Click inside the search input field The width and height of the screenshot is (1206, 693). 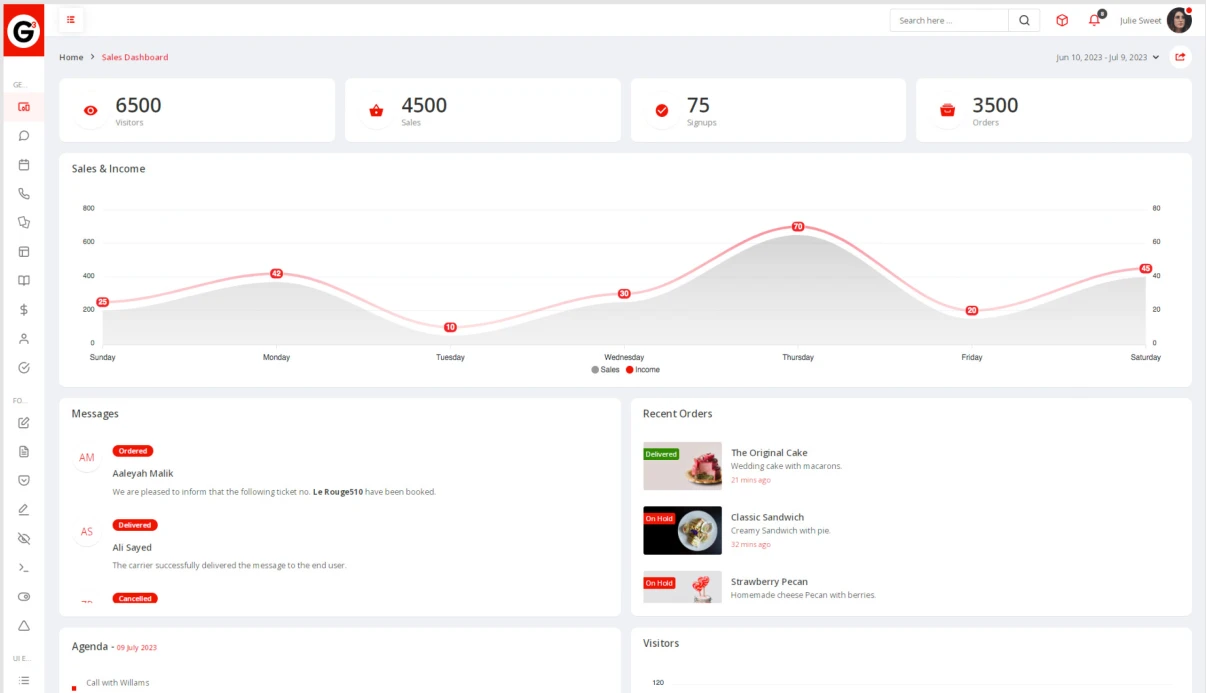[948, 20]
